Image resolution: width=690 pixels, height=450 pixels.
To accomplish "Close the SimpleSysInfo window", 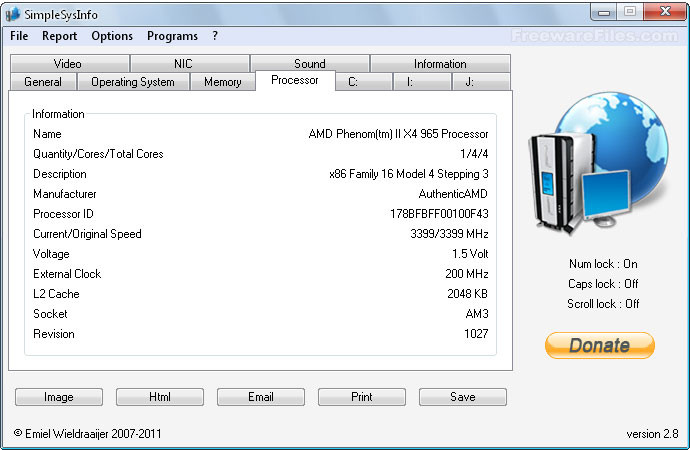I will click(665, 11).
